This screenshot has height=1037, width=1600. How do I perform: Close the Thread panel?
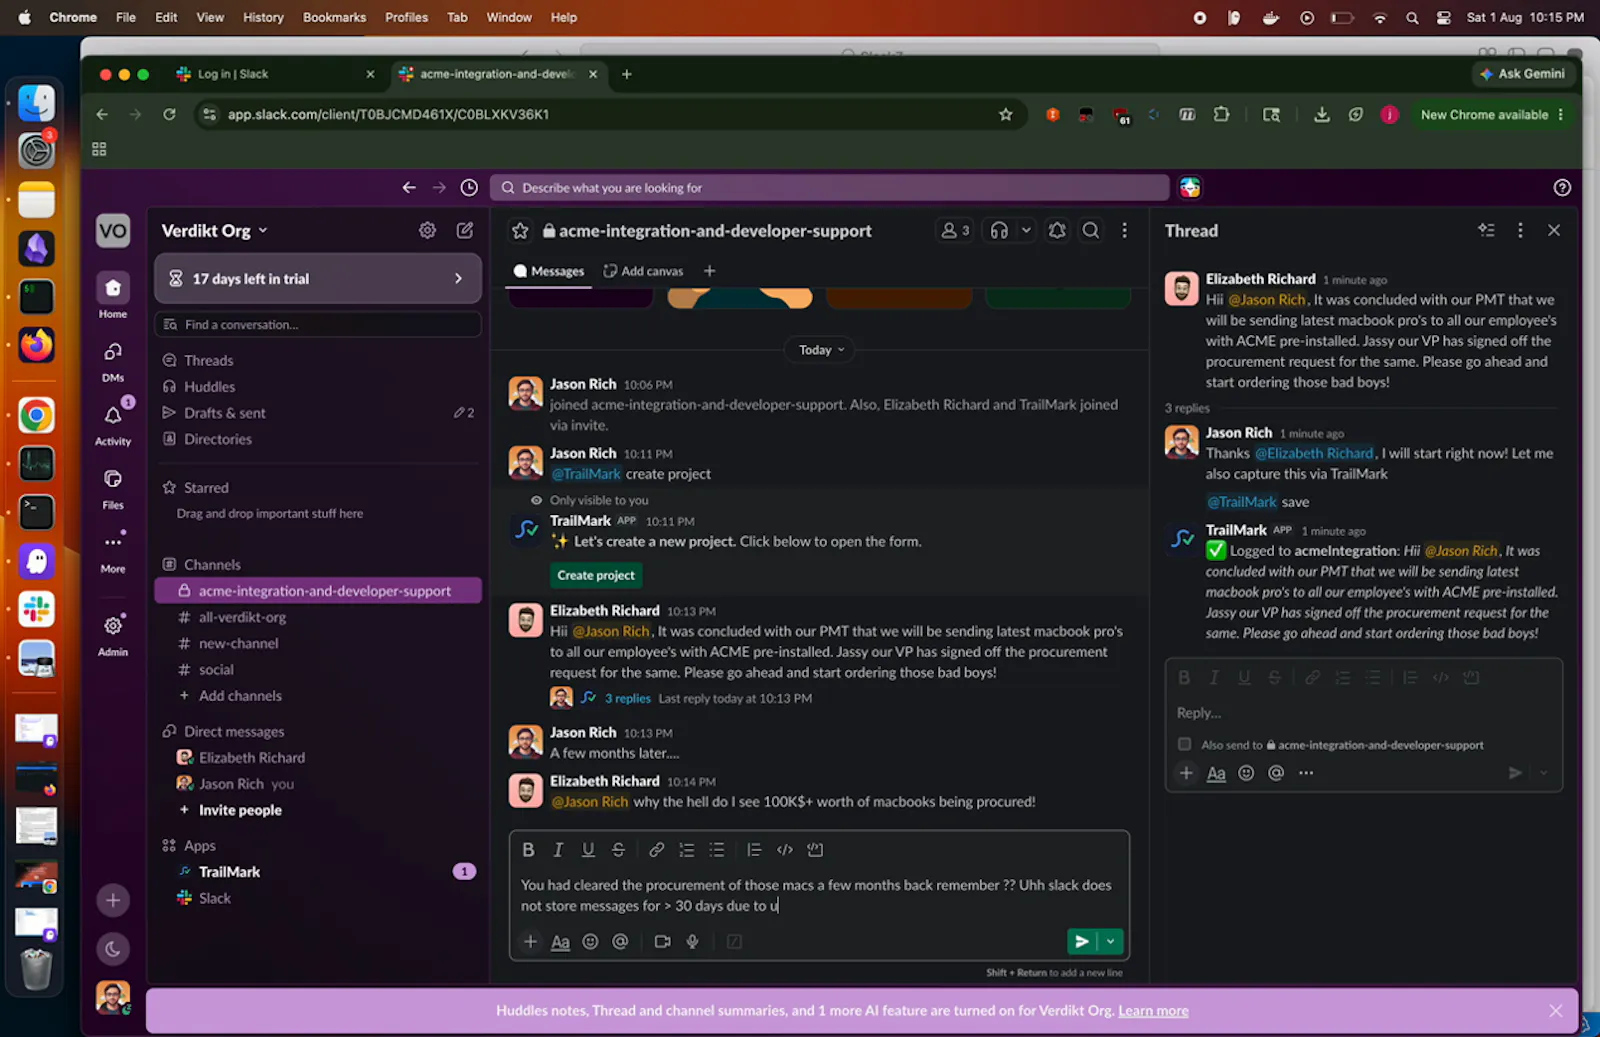tap(1554, 231)
